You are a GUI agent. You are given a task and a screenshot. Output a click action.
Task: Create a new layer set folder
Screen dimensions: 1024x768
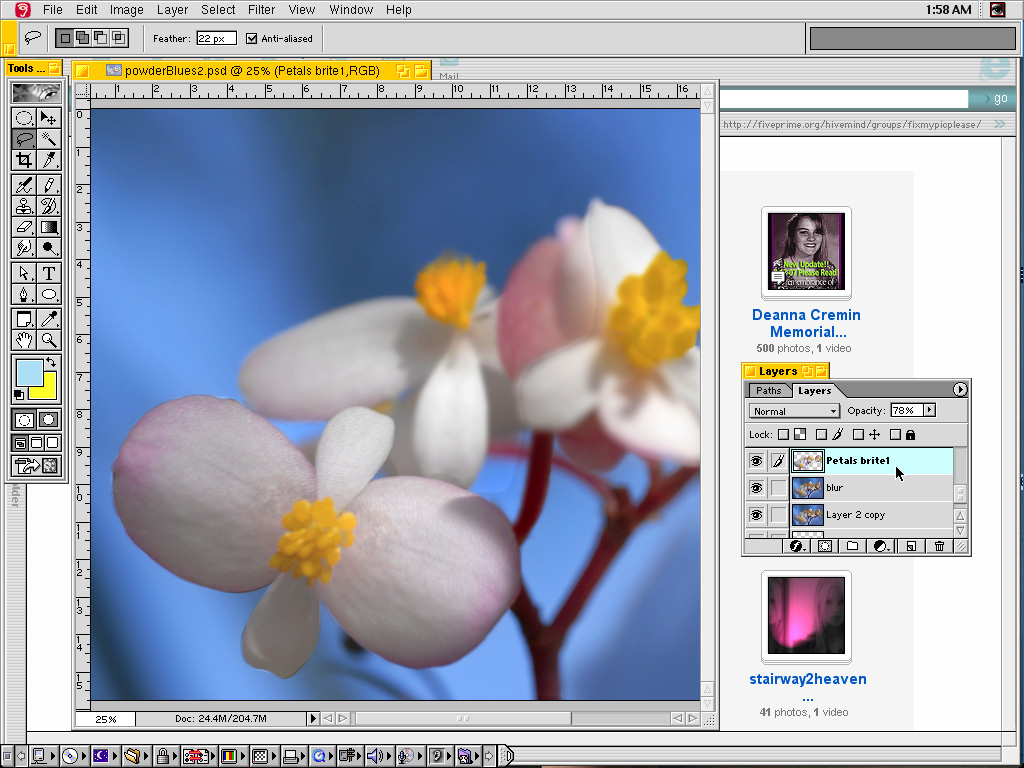tap(852, 546)
